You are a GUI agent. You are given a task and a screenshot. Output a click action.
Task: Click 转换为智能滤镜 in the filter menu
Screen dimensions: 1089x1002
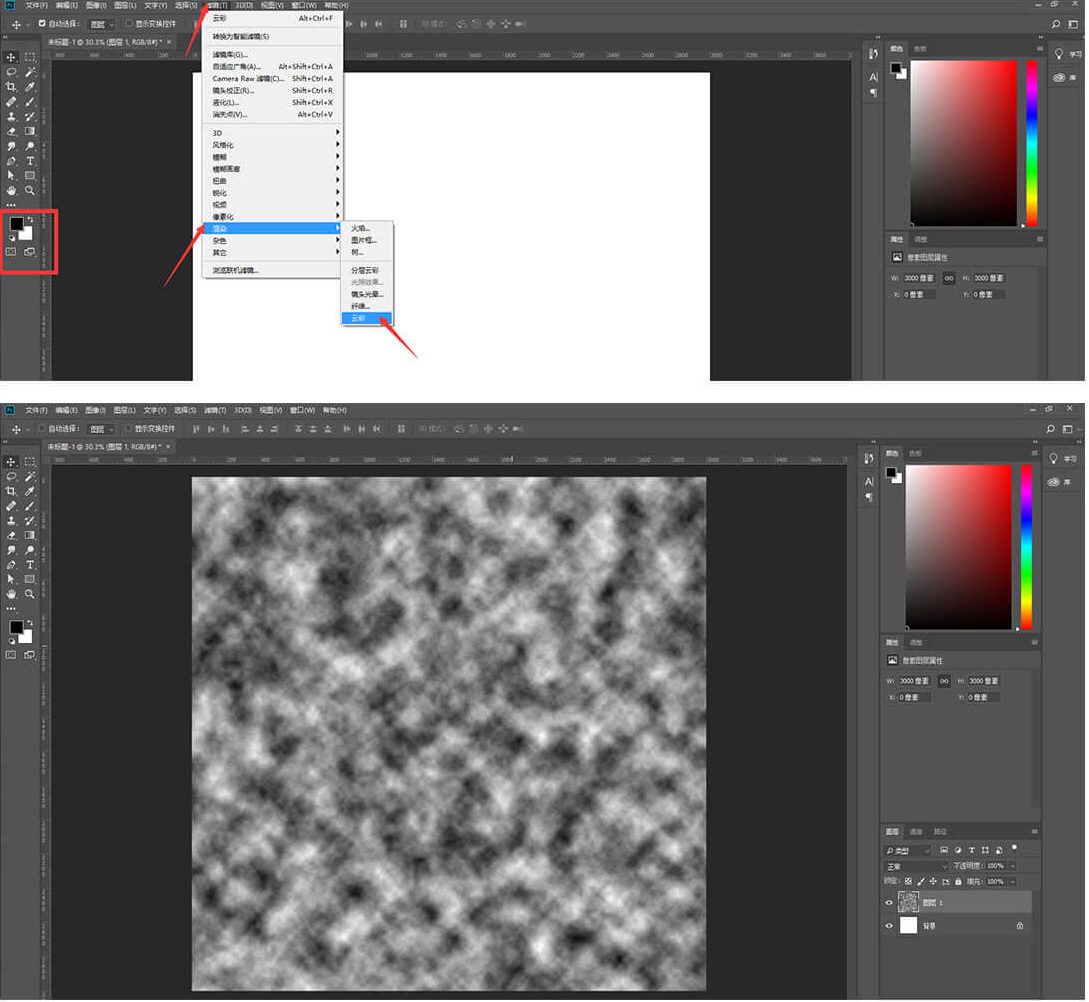click(241, 36)
